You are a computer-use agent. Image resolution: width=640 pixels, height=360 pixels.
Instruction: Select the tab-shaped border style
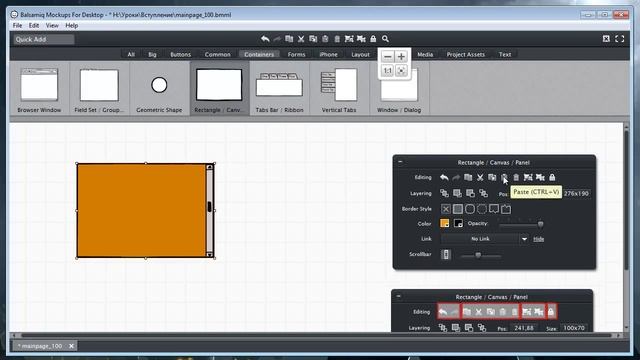tap(506, 209)
